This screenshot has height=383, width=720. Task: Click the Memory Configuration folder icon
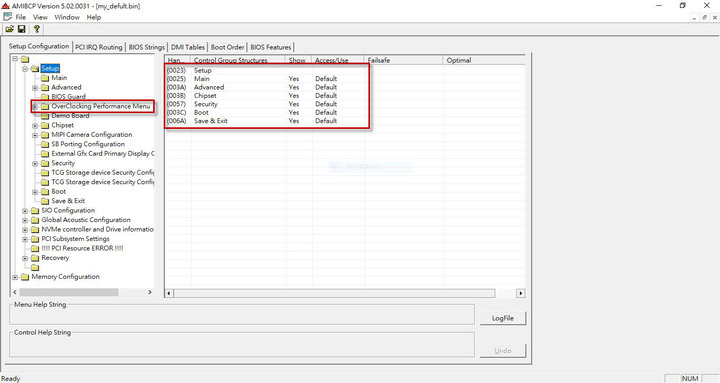click(x=25, y=277)
